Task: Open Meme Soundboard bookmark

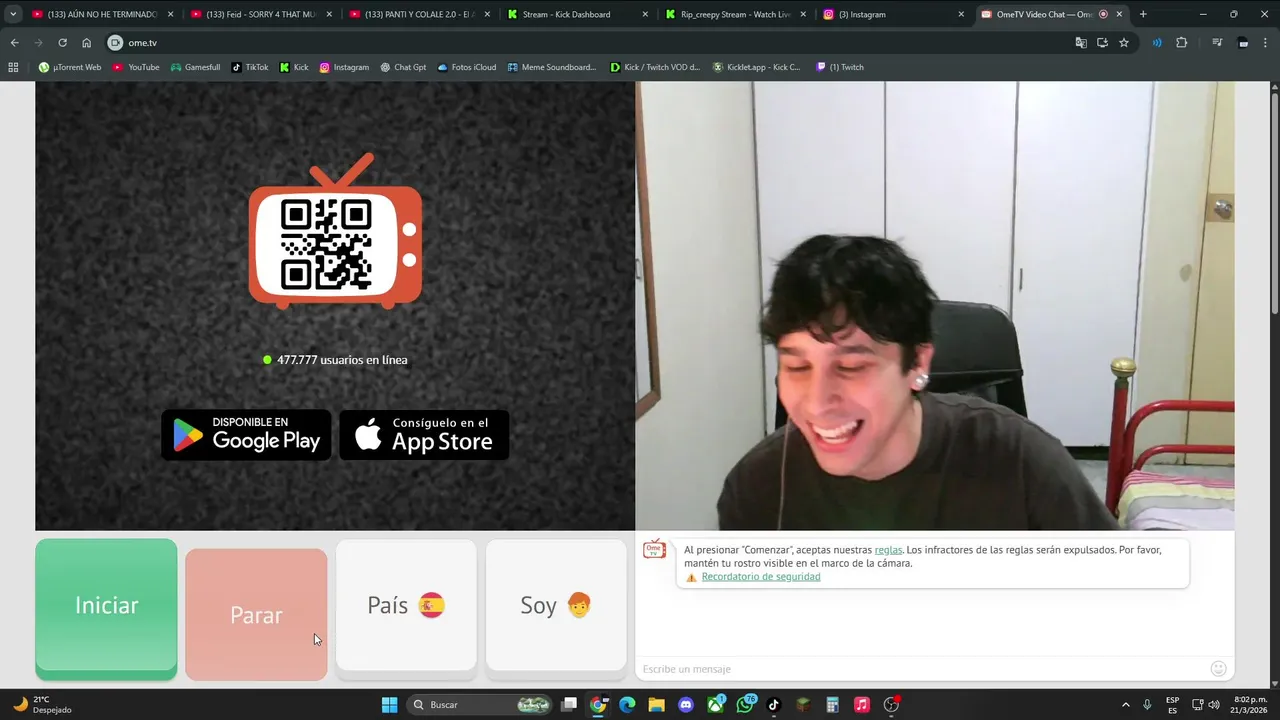Action: pos(552,67)
